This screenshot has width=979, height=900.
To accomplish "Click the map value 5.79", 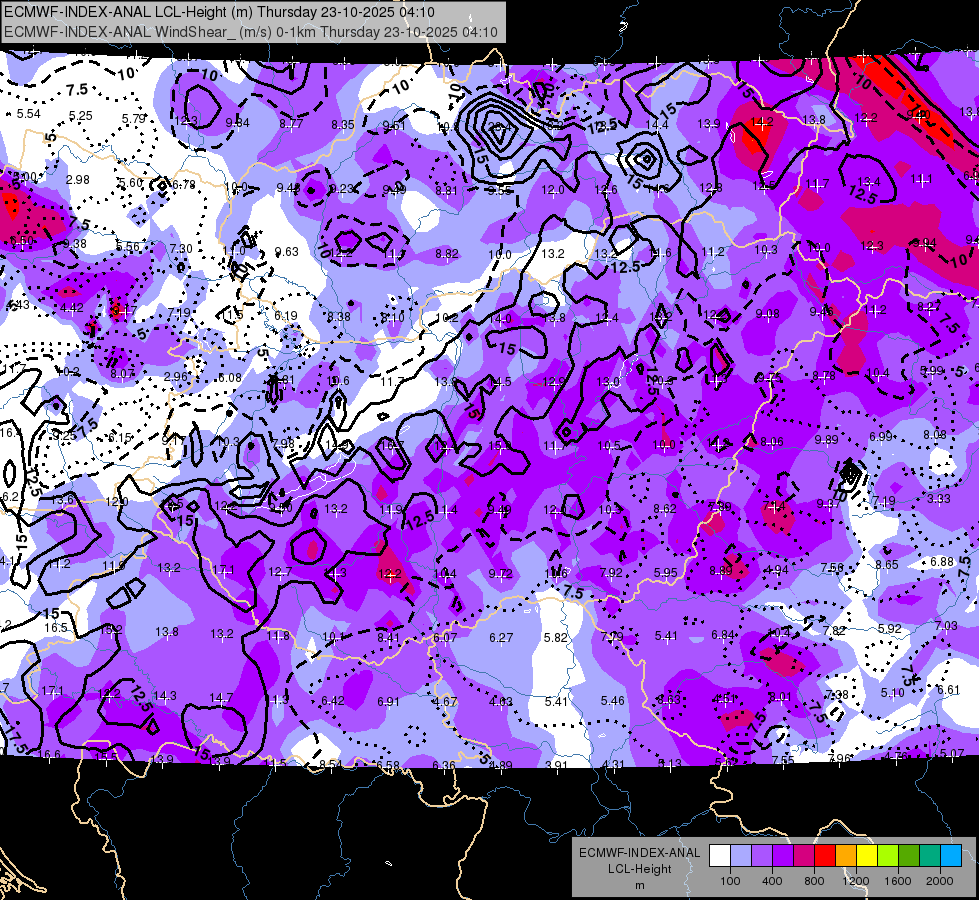I will point(134,118).
